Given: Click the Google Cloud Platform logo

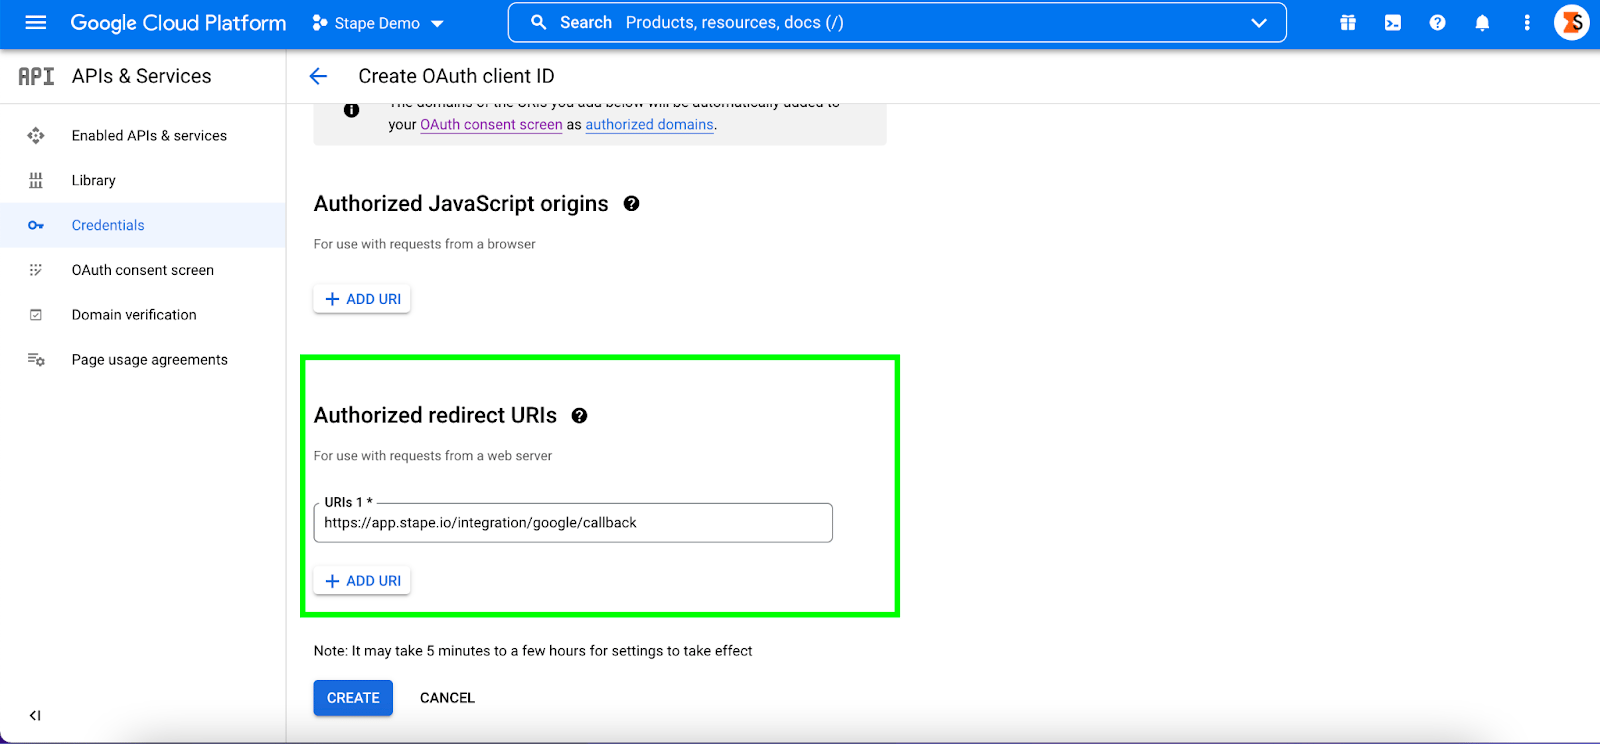Looking at the screenshot, I should [178, 23].
